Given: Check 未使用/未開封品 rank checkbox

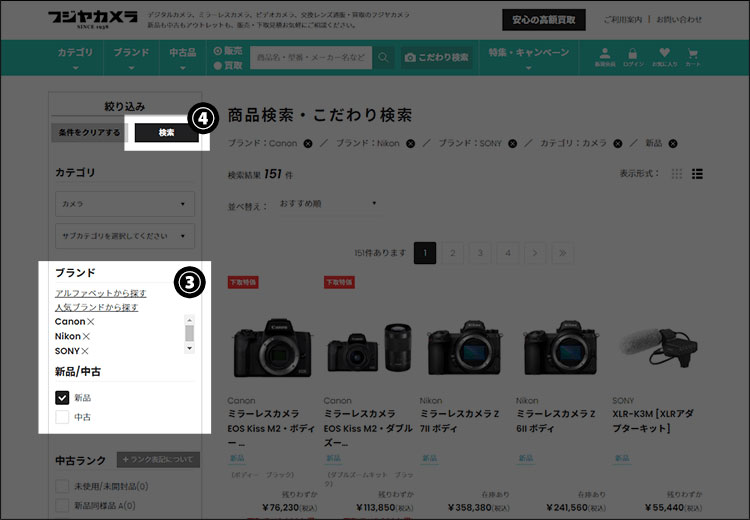Looking at the screenshot, I should click(x=62, y=487).
